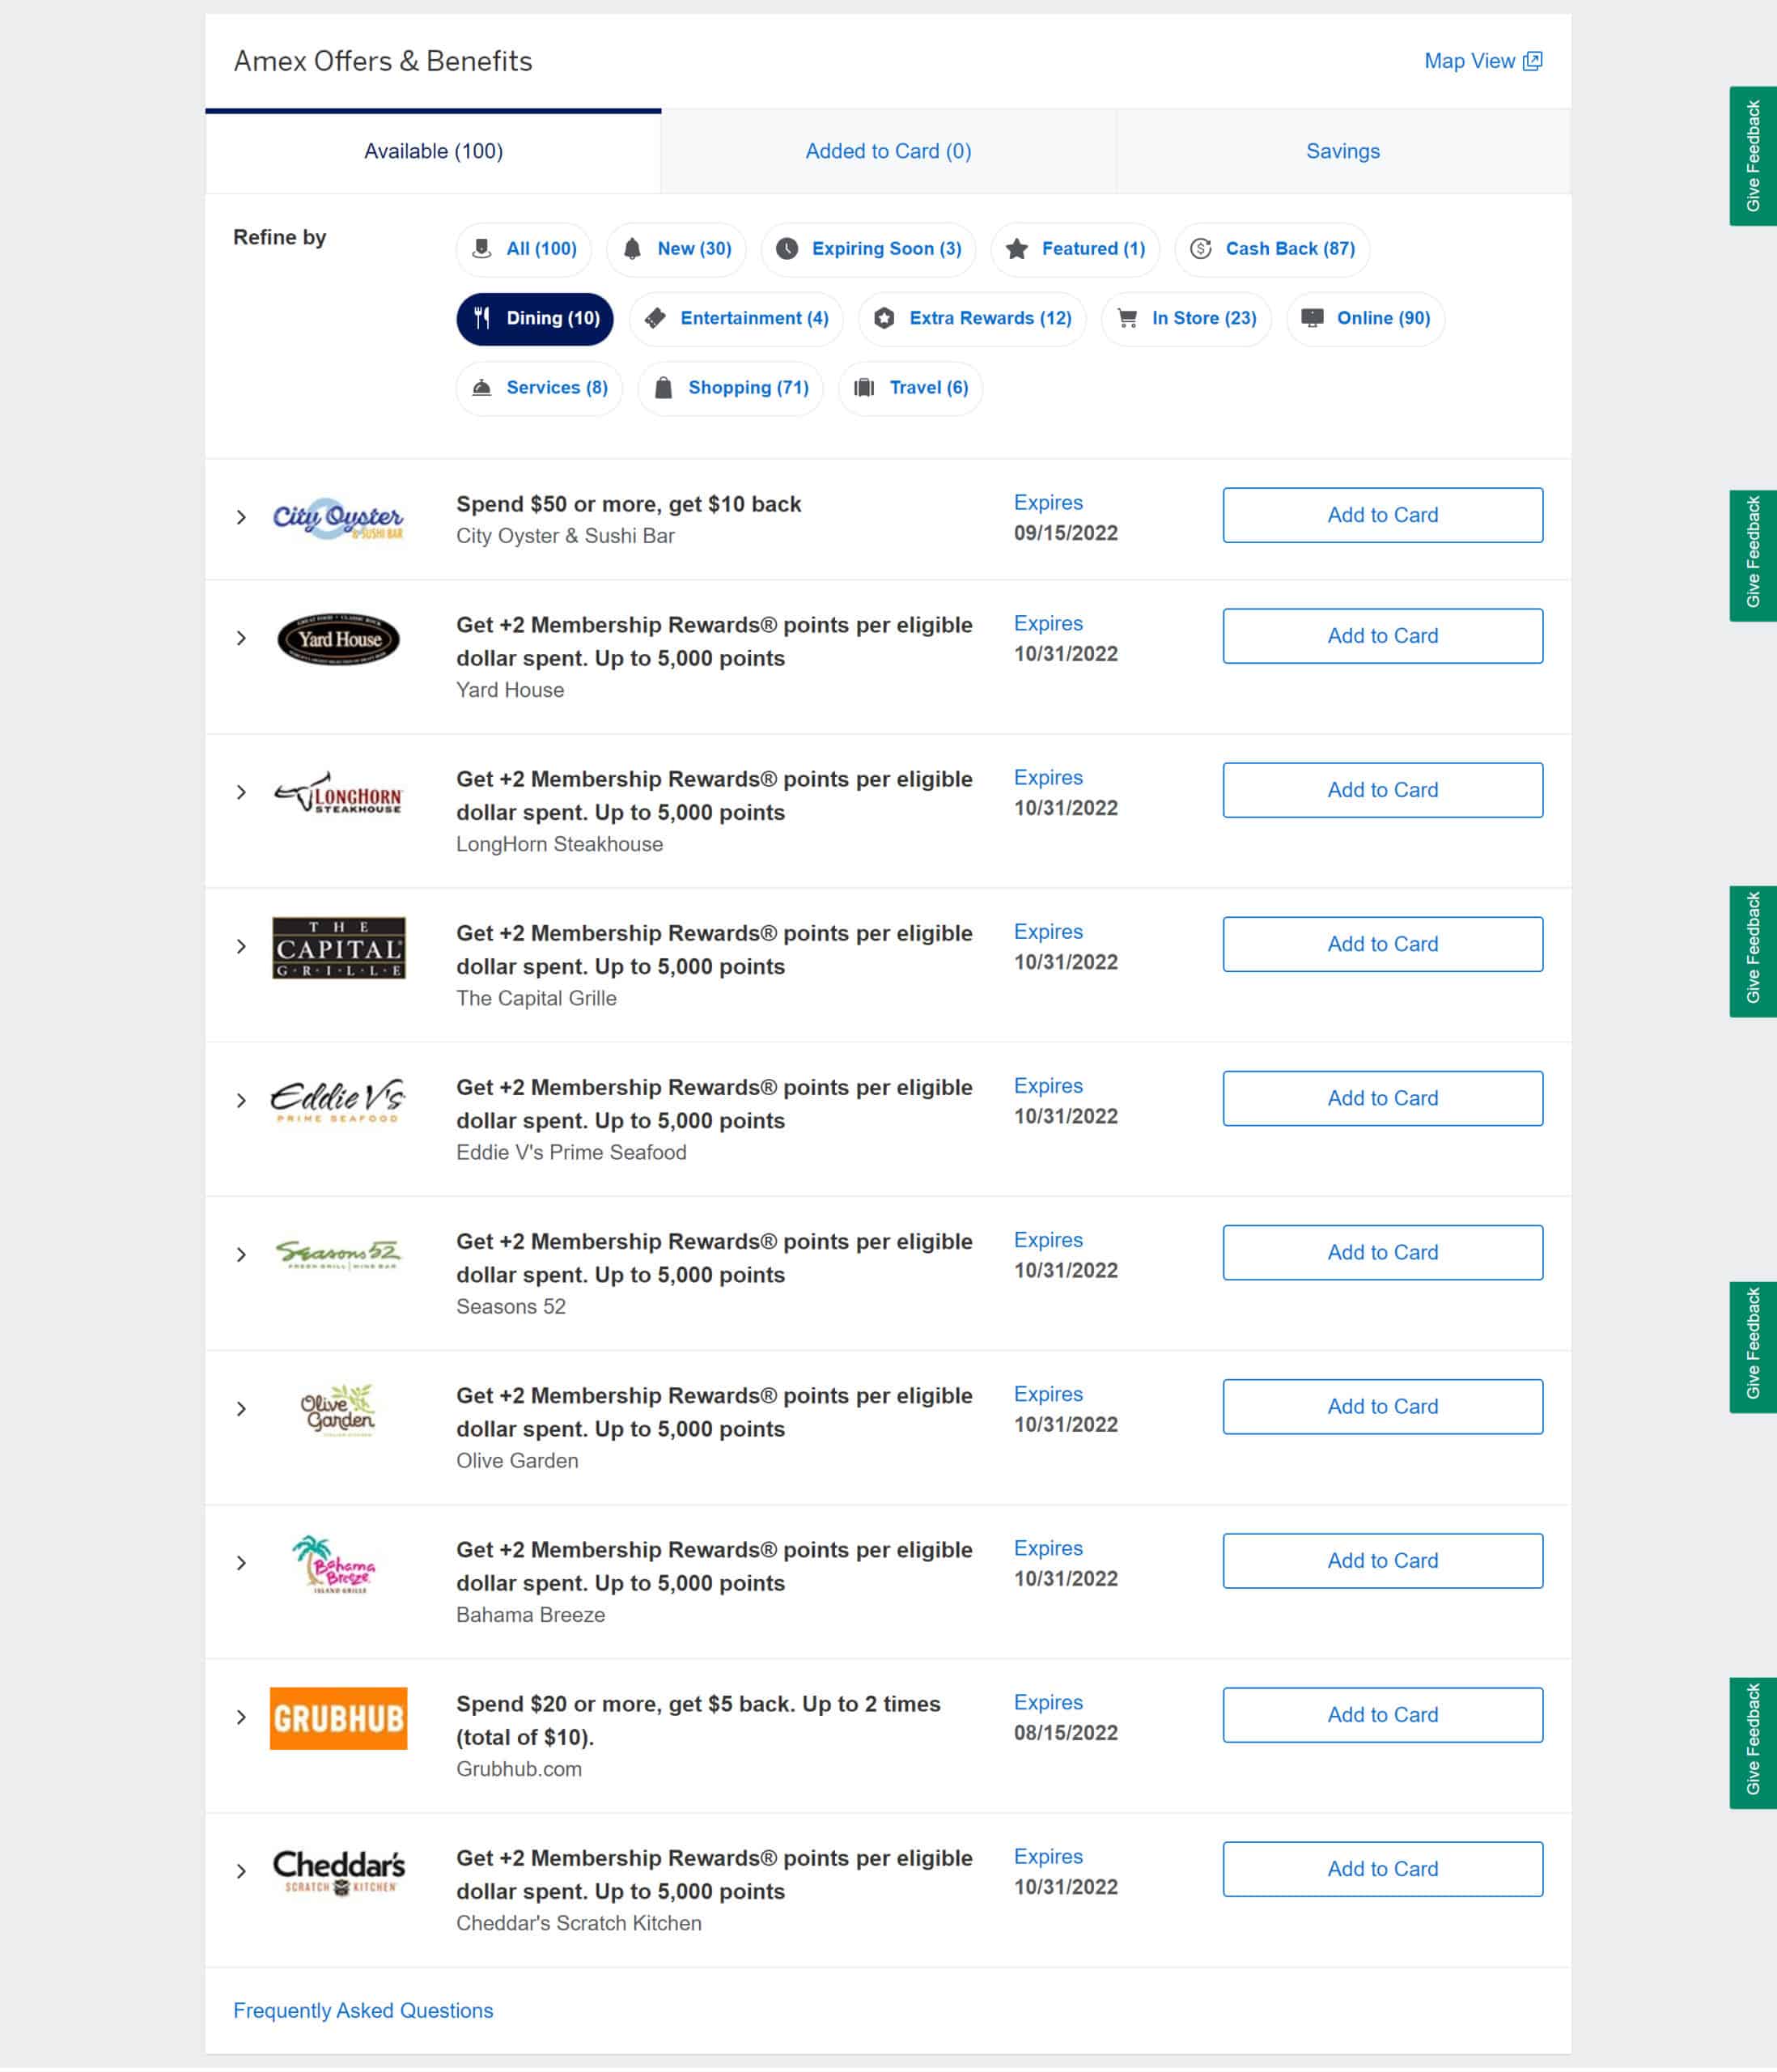This screenshot has width=1777, height=2072.
Task: Filter offers by Expiring Soon (3)
Action: coord(868,249)
